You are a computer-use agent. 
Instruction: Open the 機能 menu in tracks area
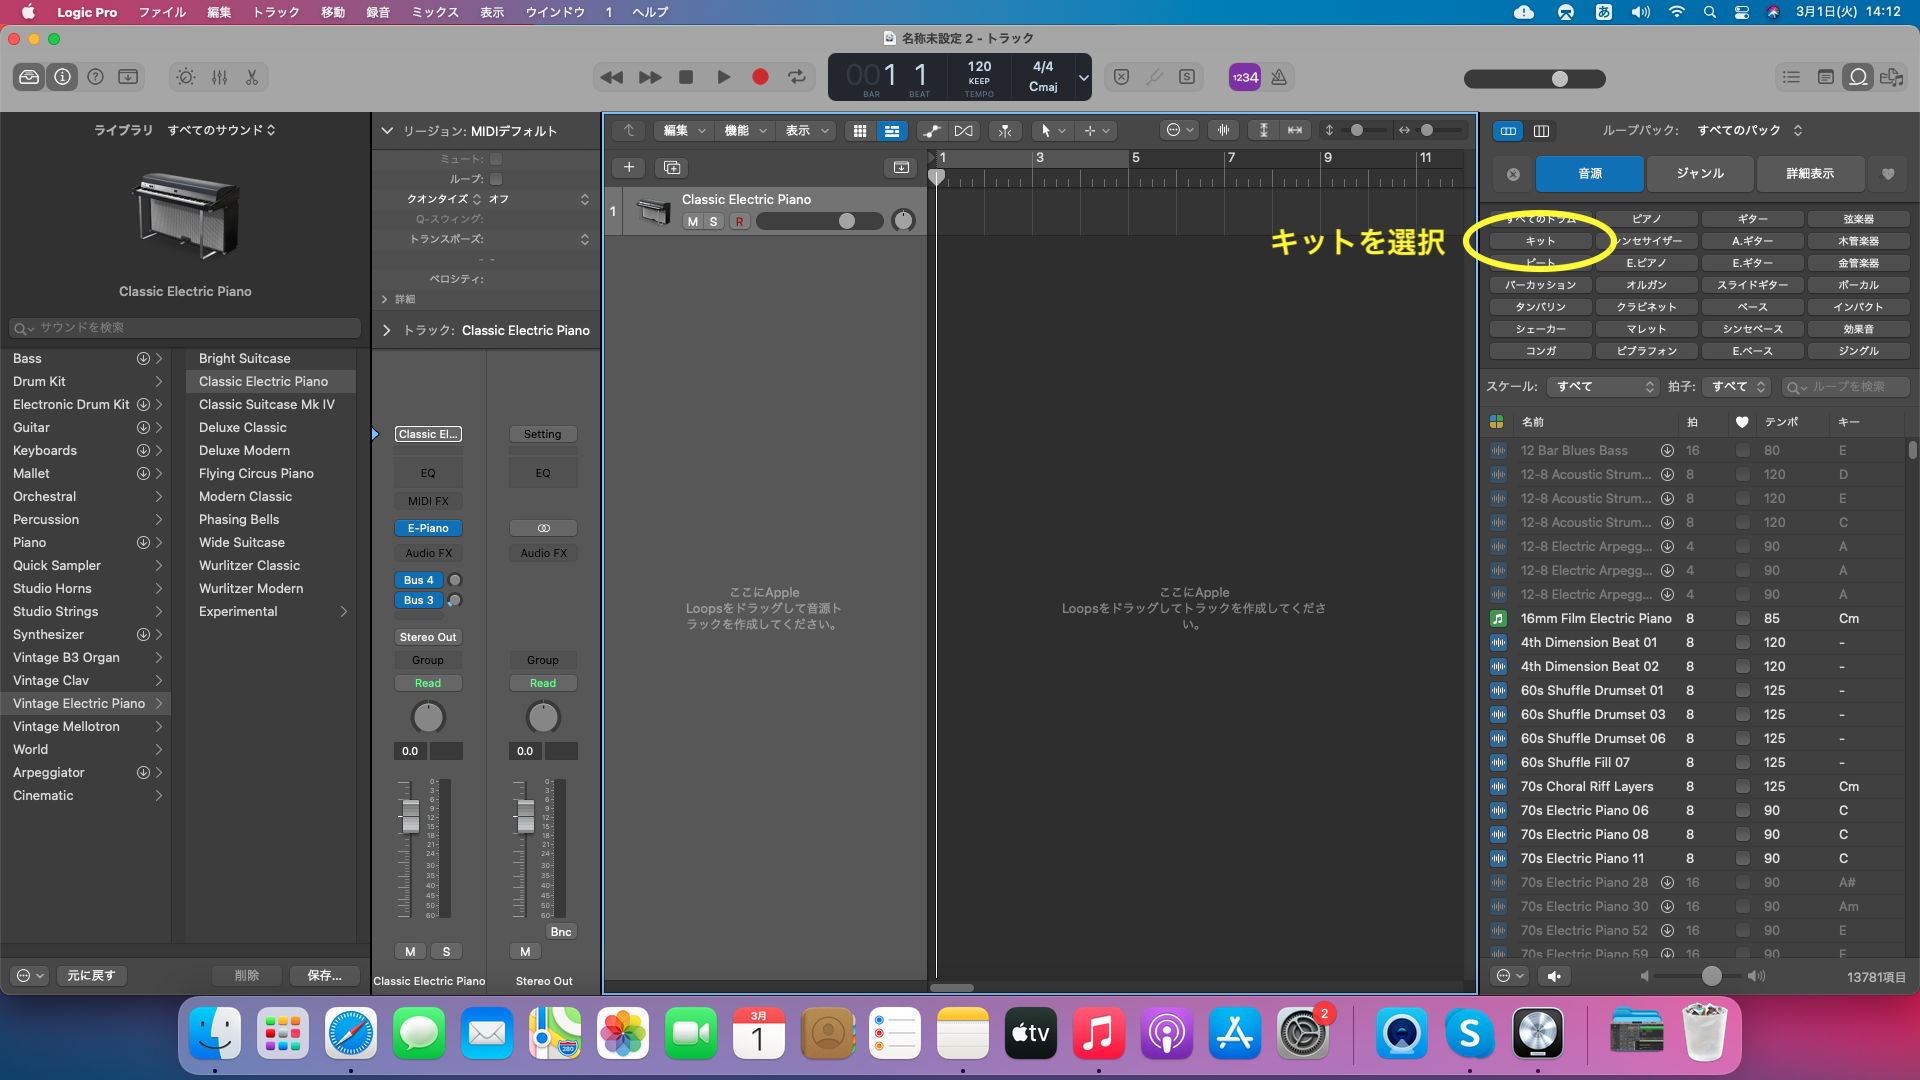(746, 131)
